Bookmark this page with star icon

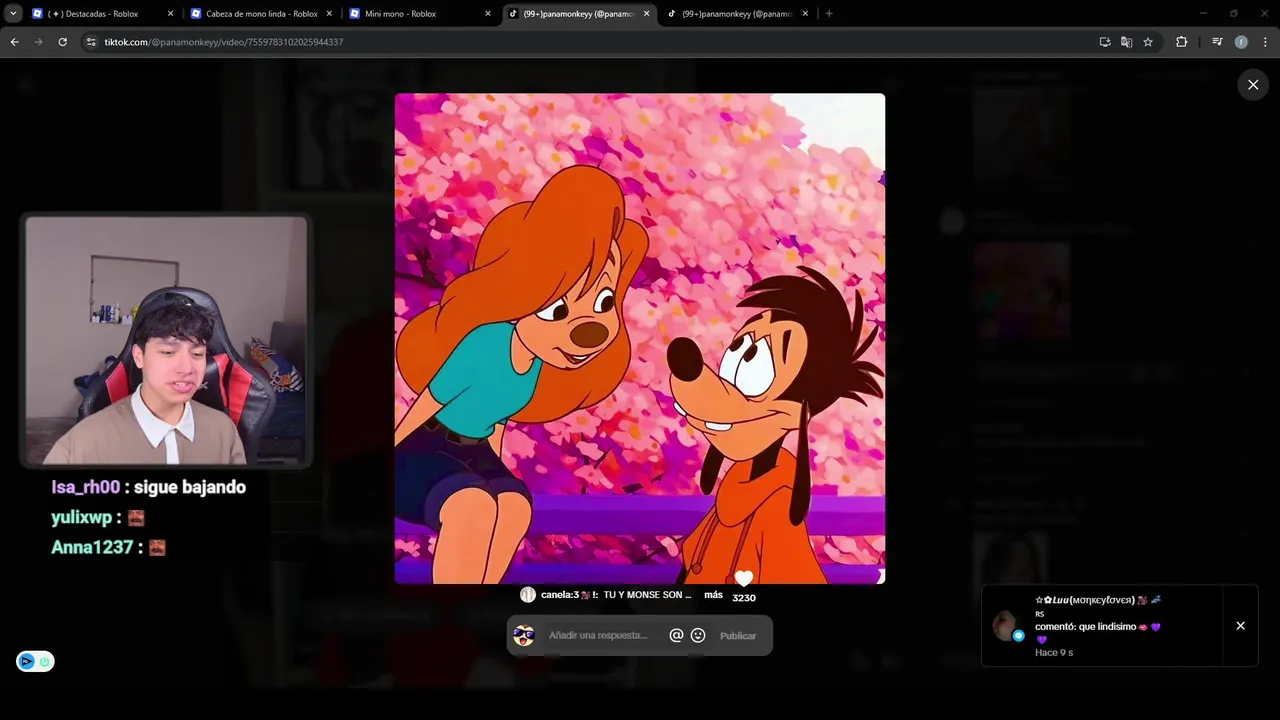(1148, 42)
